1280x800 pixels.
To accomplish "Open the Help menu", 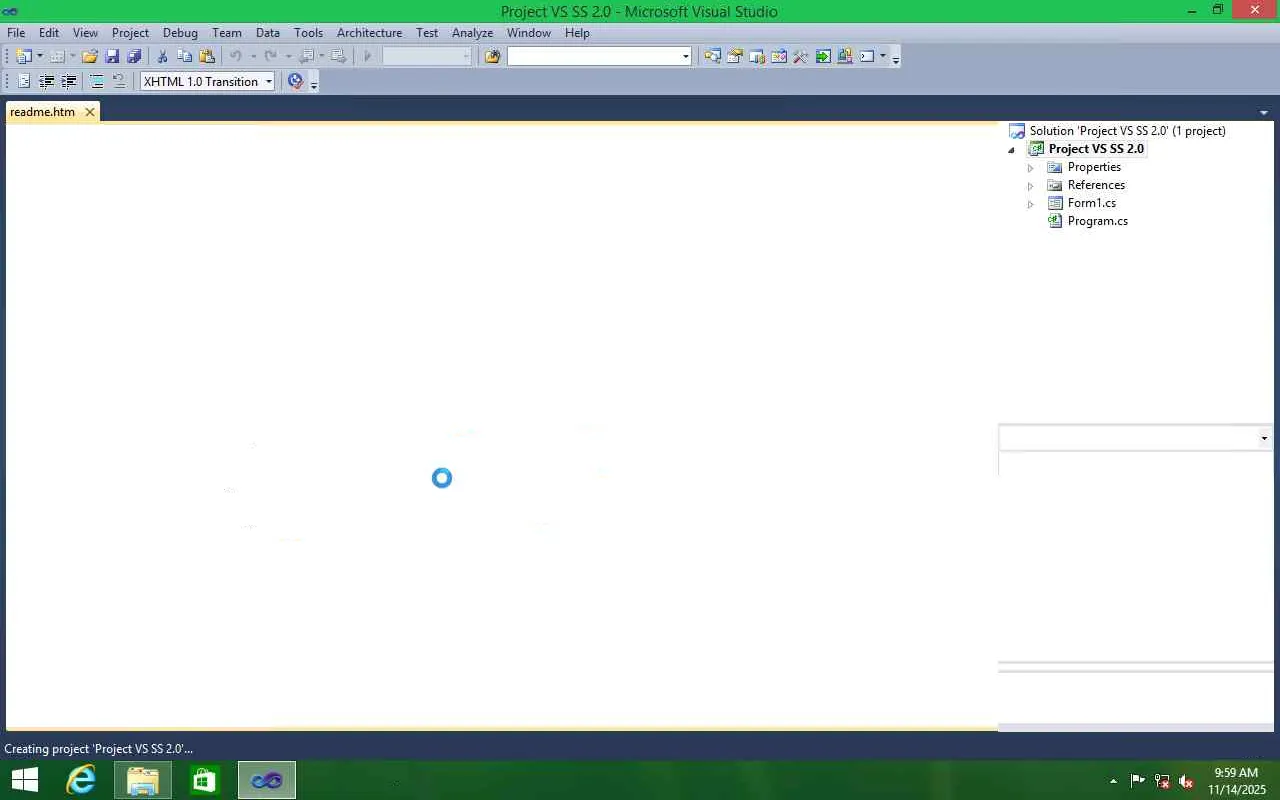I will [578, 33].
